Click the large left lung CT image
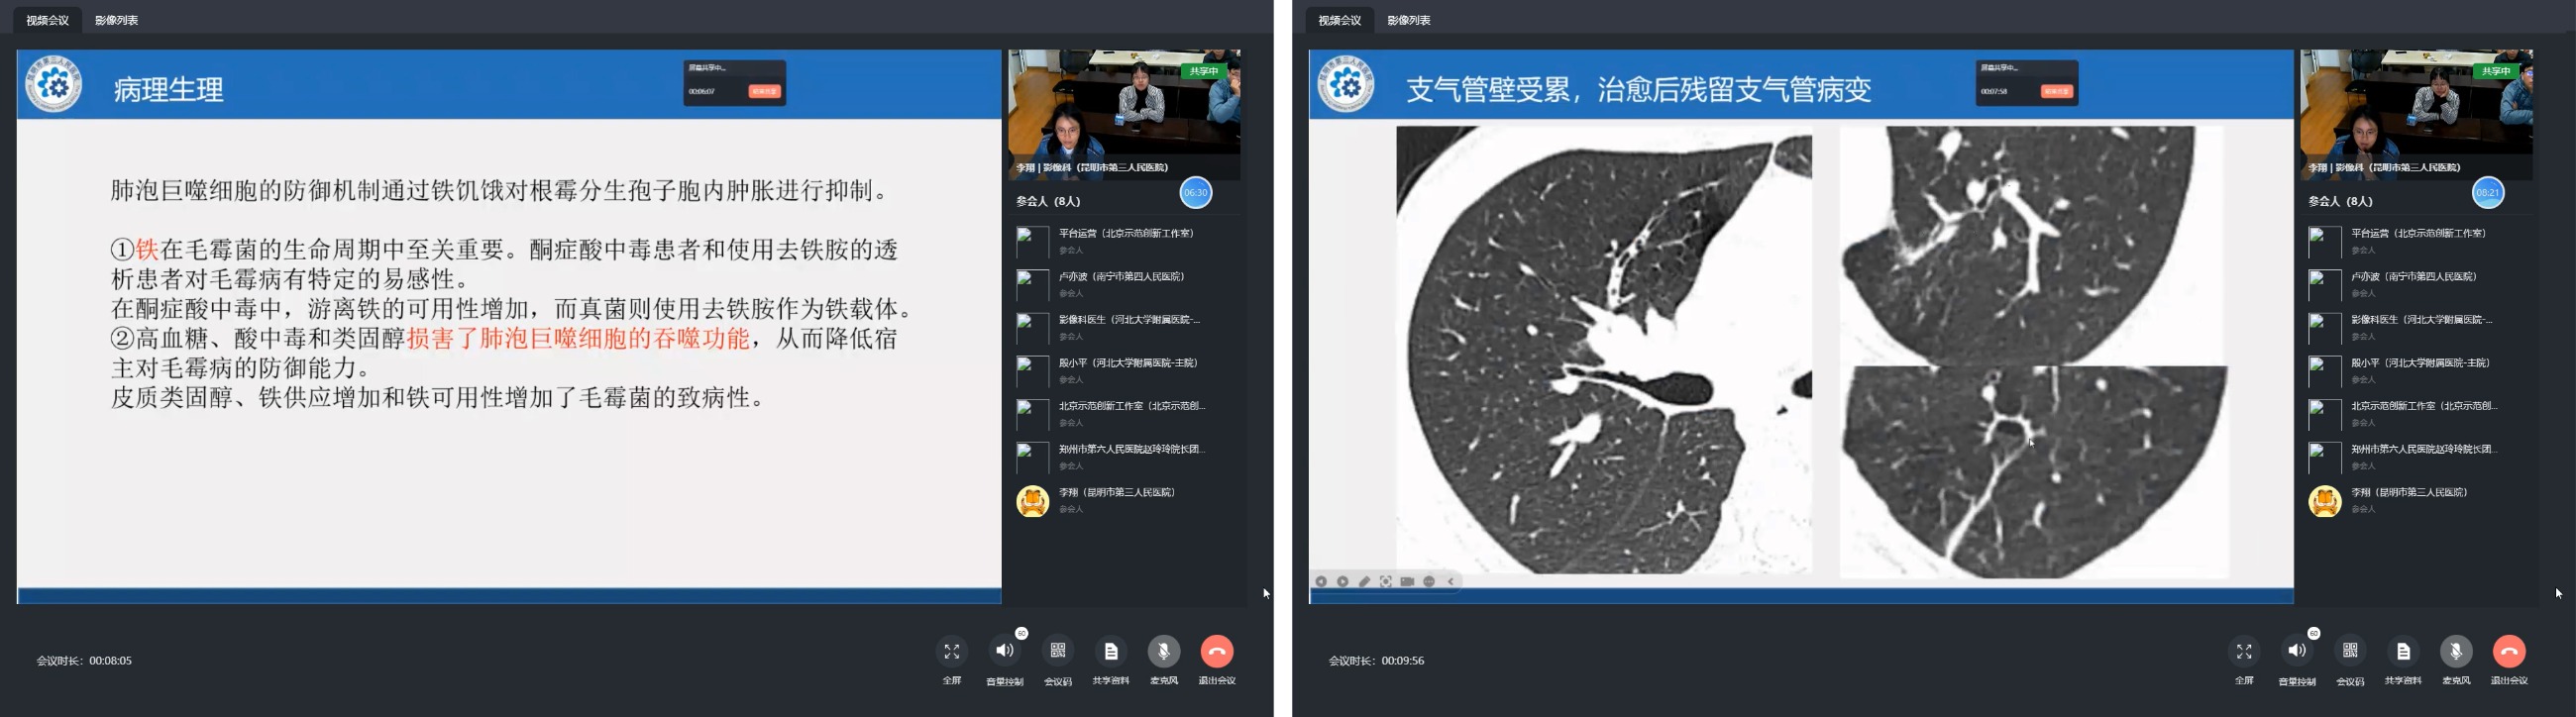This screenshot has height=717, width=2576. tap(1604, 349)
